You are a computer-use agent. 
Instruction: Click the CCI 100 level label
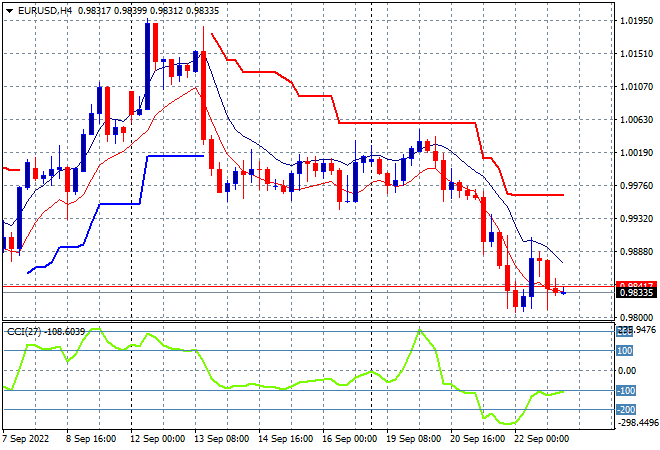pyautogui.click(x=625, y=351)
